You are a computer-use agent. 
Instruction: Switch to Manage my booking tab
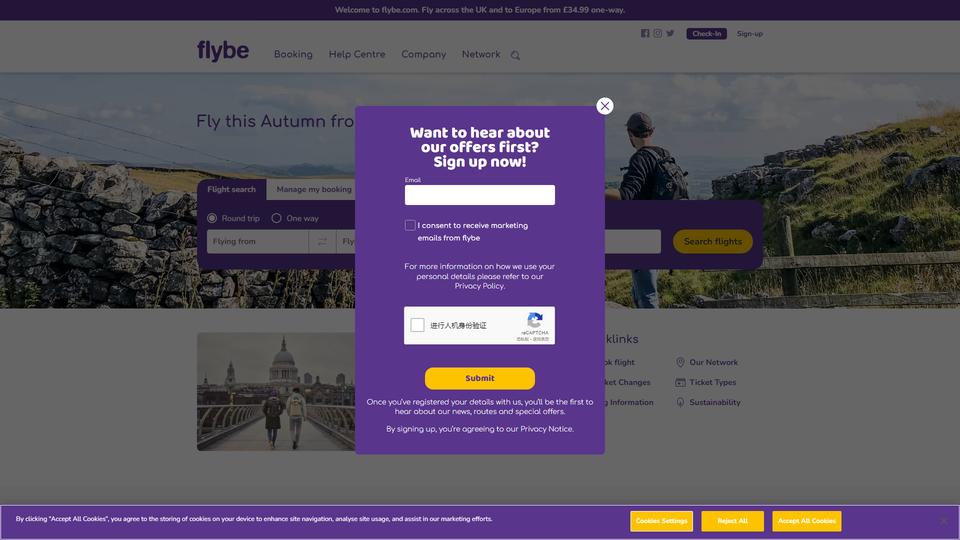pyautogui.click(x=314, y=190)
